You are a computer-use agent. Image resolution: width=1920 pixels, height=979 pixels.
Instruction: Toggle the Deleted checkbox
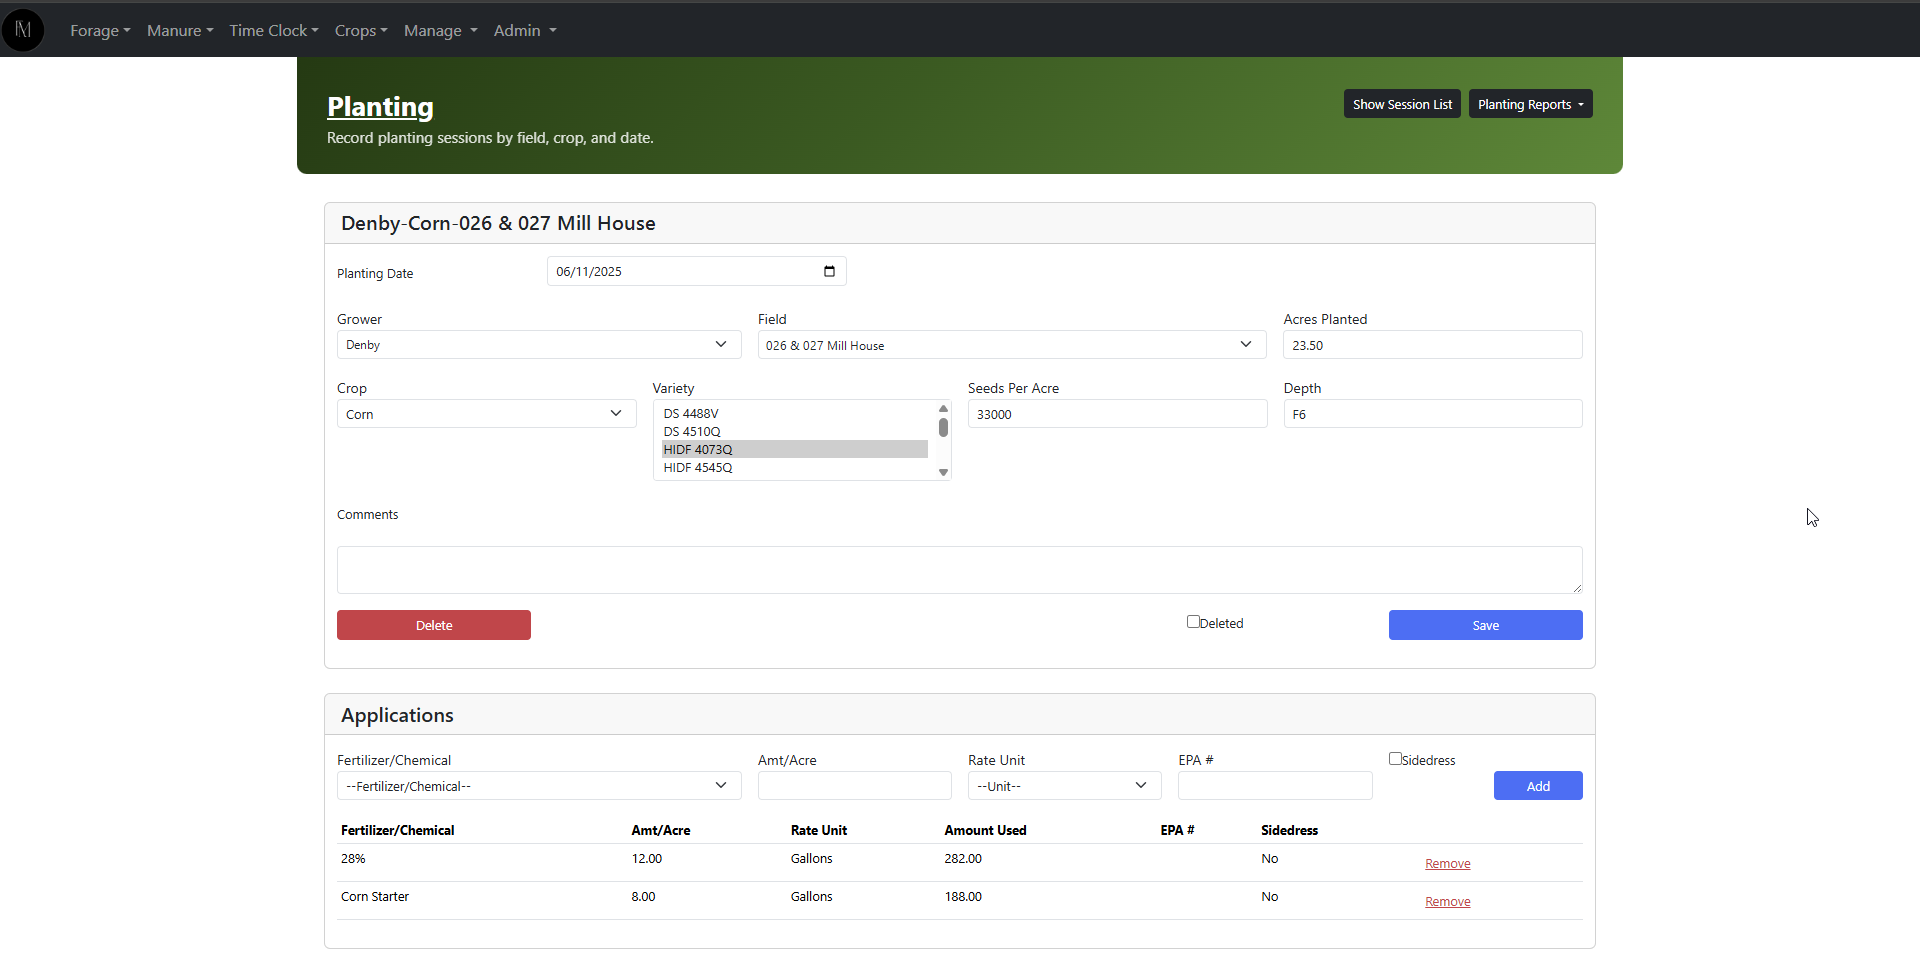click(x=1193, y=622)
